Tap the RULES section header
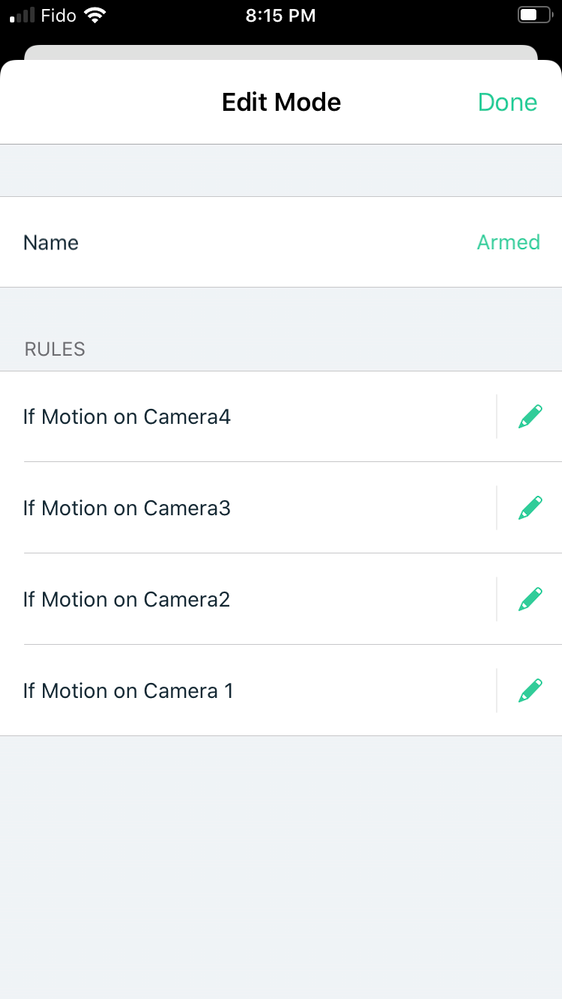Viewport: 562px width, 999px height. click(55, 349)
